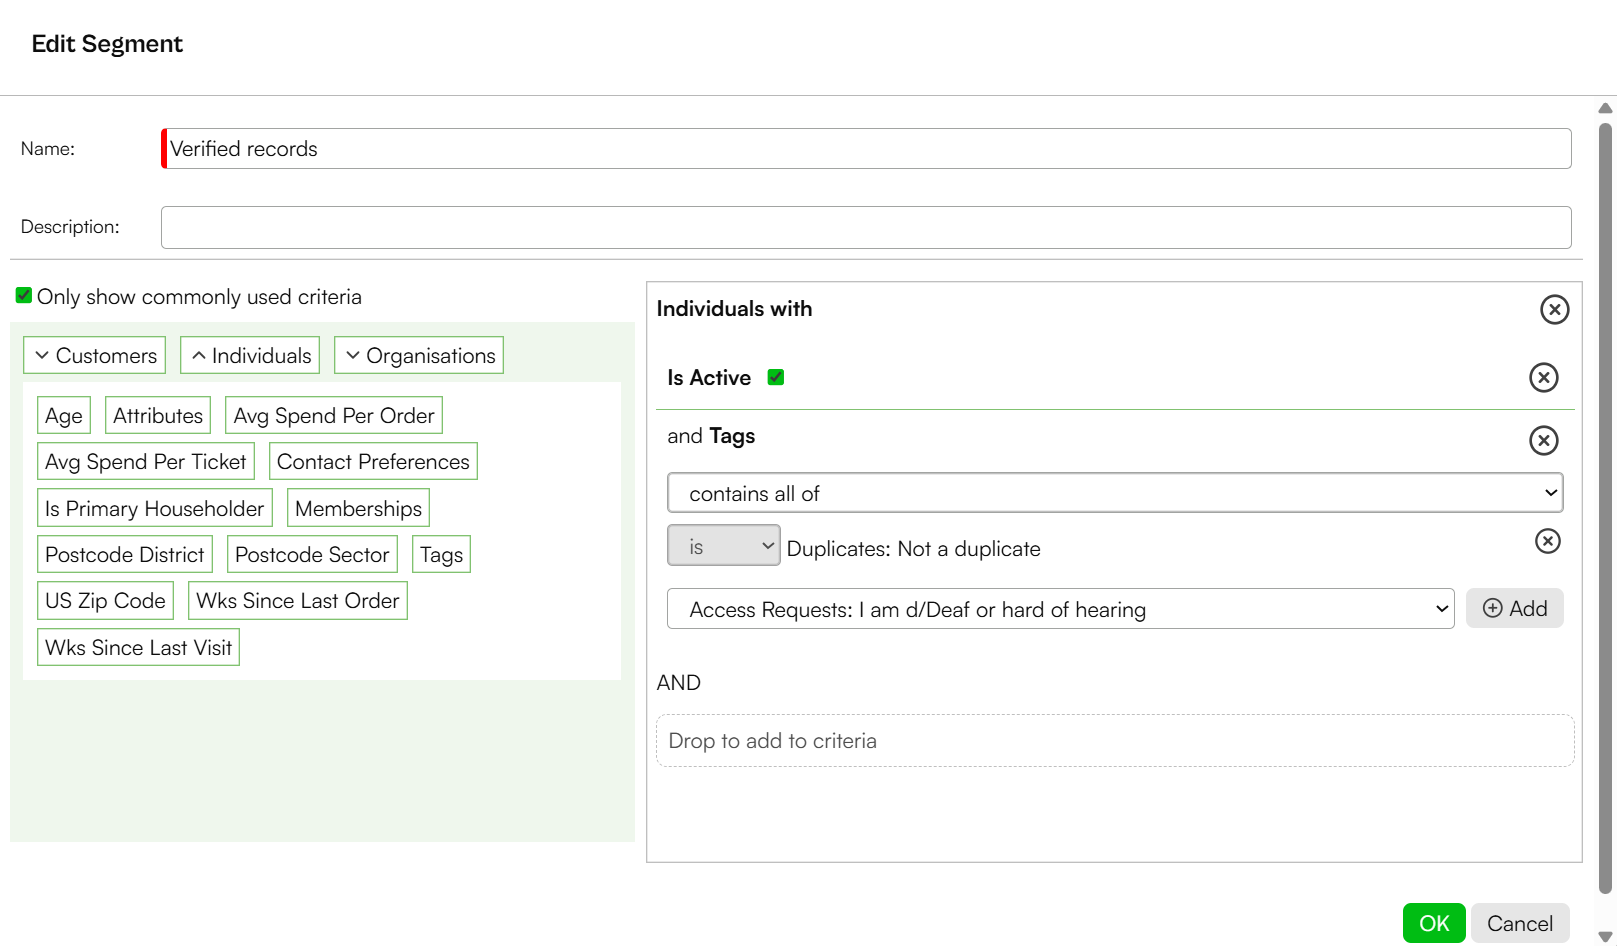Confirm with the green OK button
The width and height of the screenshot is (1617, 946).
pos(1434,923)
